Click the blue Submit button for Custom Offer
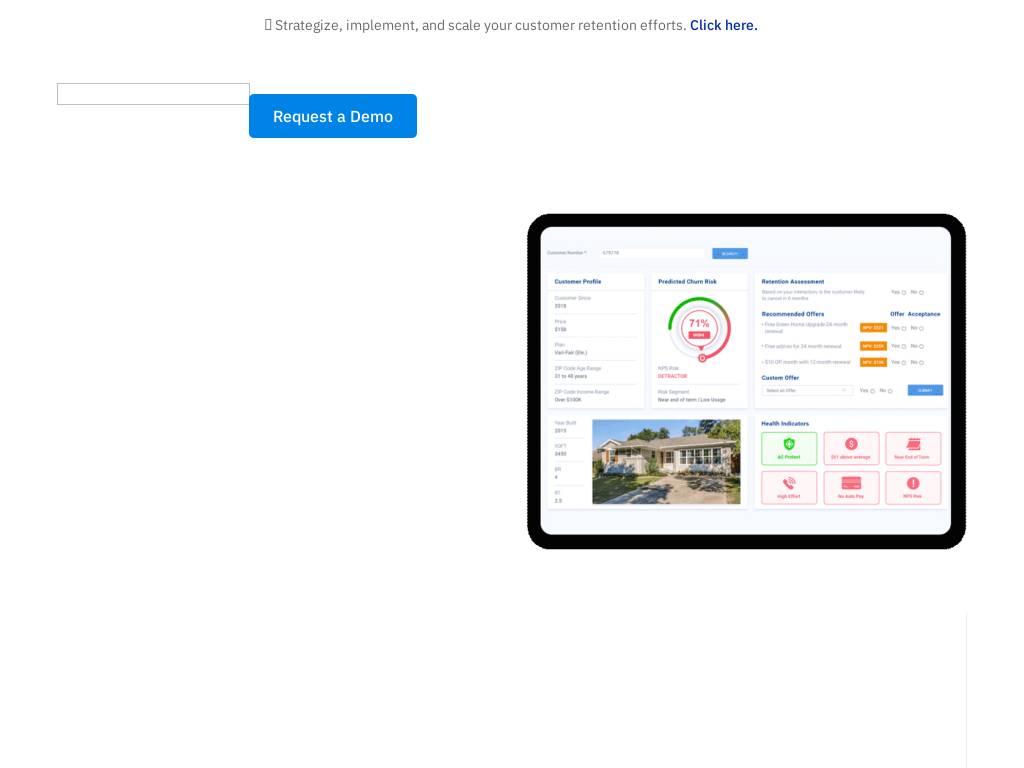The height and width of the screenshot is (768, 1024). 925,390
